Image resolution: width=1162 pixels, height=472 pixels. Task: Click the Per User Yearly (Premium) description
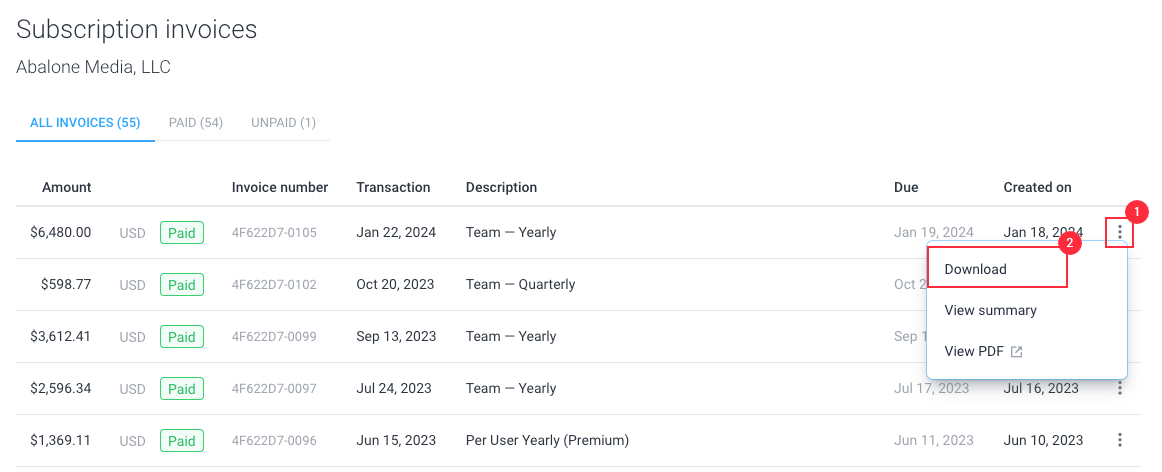(547, 440)
